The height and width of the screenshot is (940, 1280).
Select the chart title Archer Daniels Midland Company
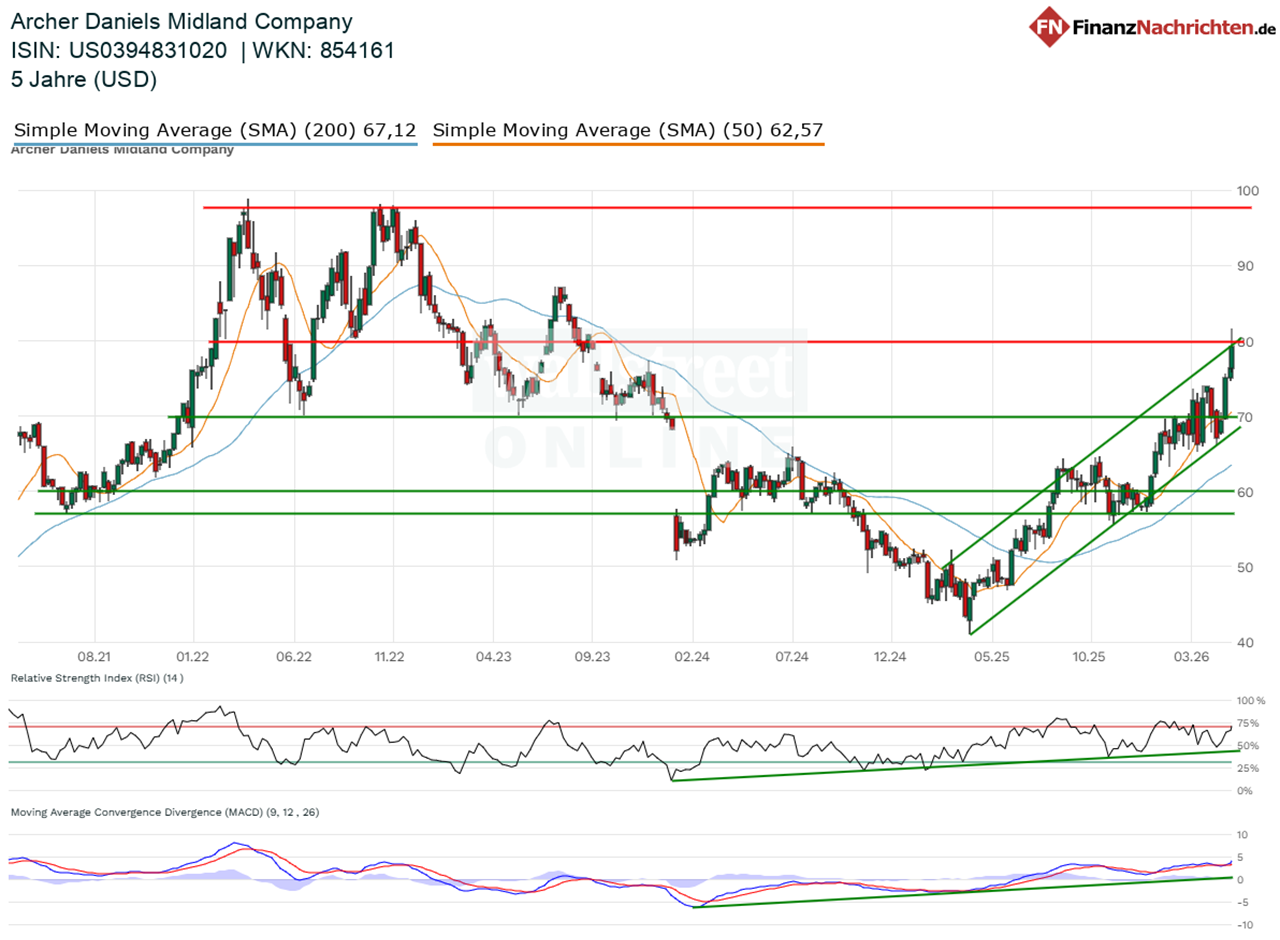tap(181, 21)
